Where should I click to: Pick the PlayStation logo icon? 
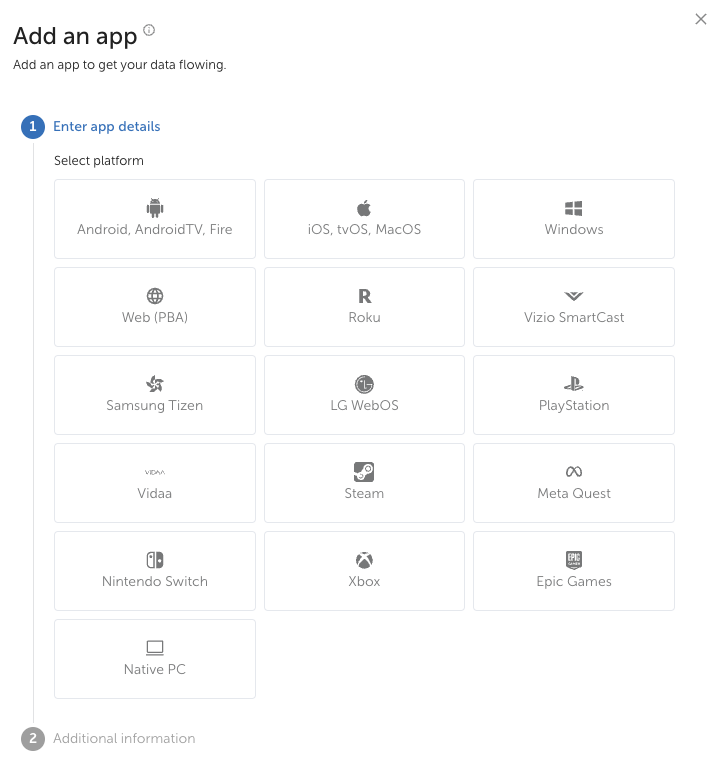point(574,384)
